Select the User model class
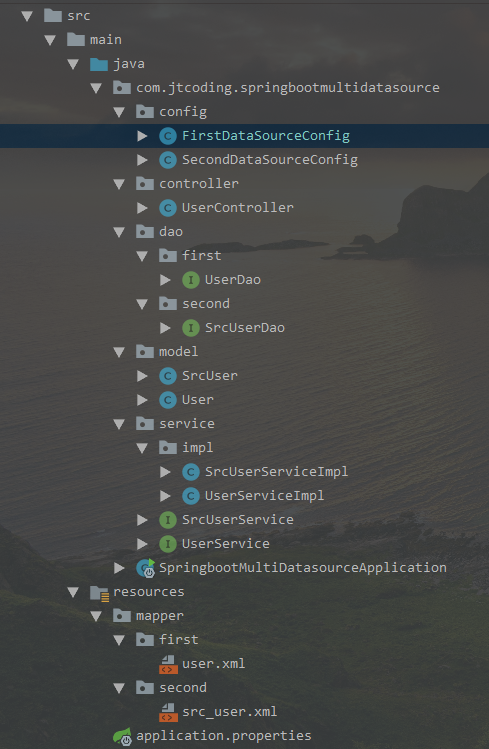Image resolution: width=489 pixels, height=749 pixels. pyautogui.click(x=198, y=400)
